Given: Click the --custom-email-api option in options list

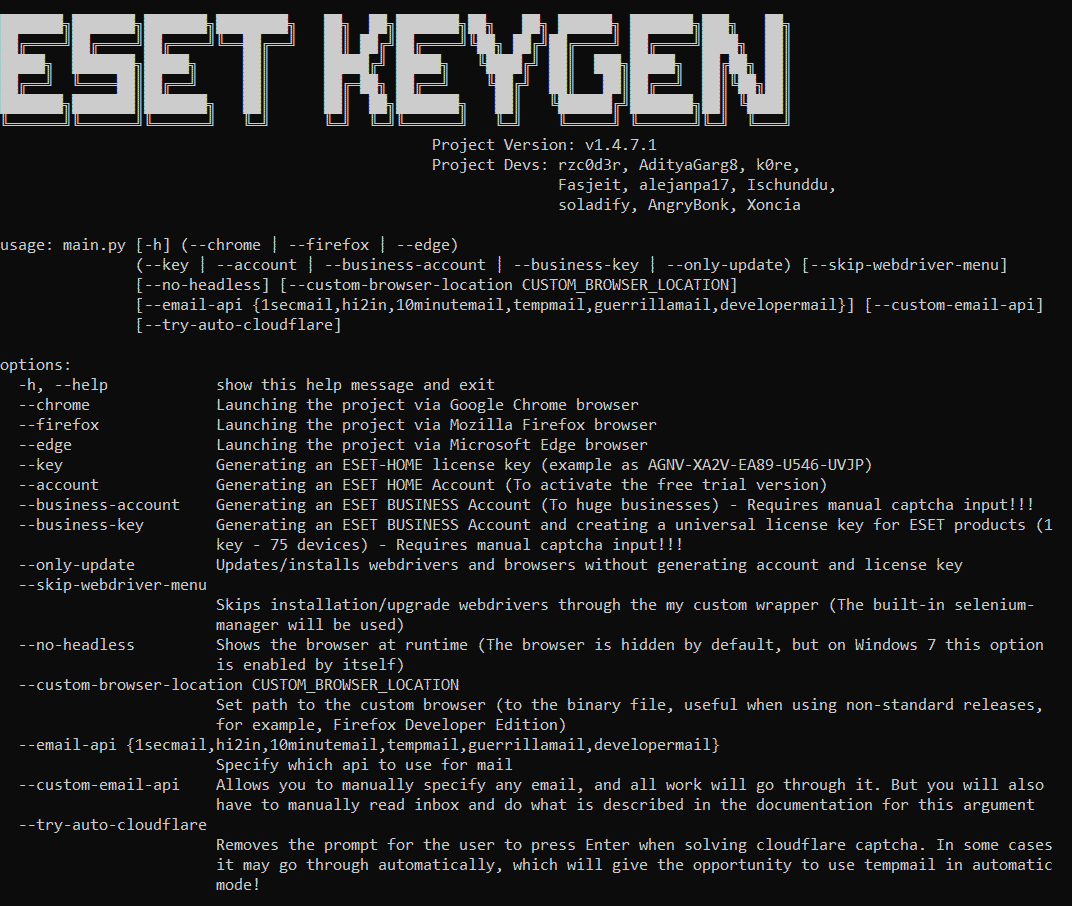Looking at the screenshot, I should pos(99,784).
